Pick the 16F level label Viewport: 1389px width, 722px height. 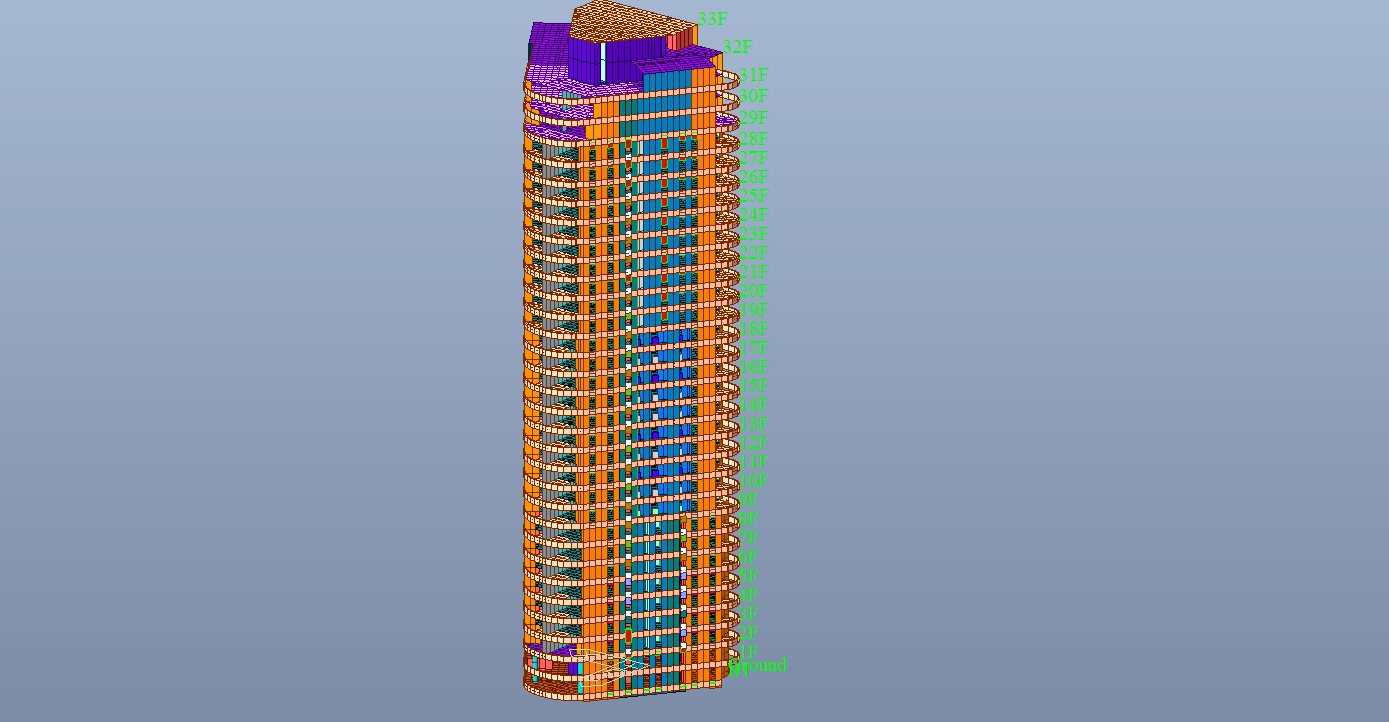click(x=754, y=367)
